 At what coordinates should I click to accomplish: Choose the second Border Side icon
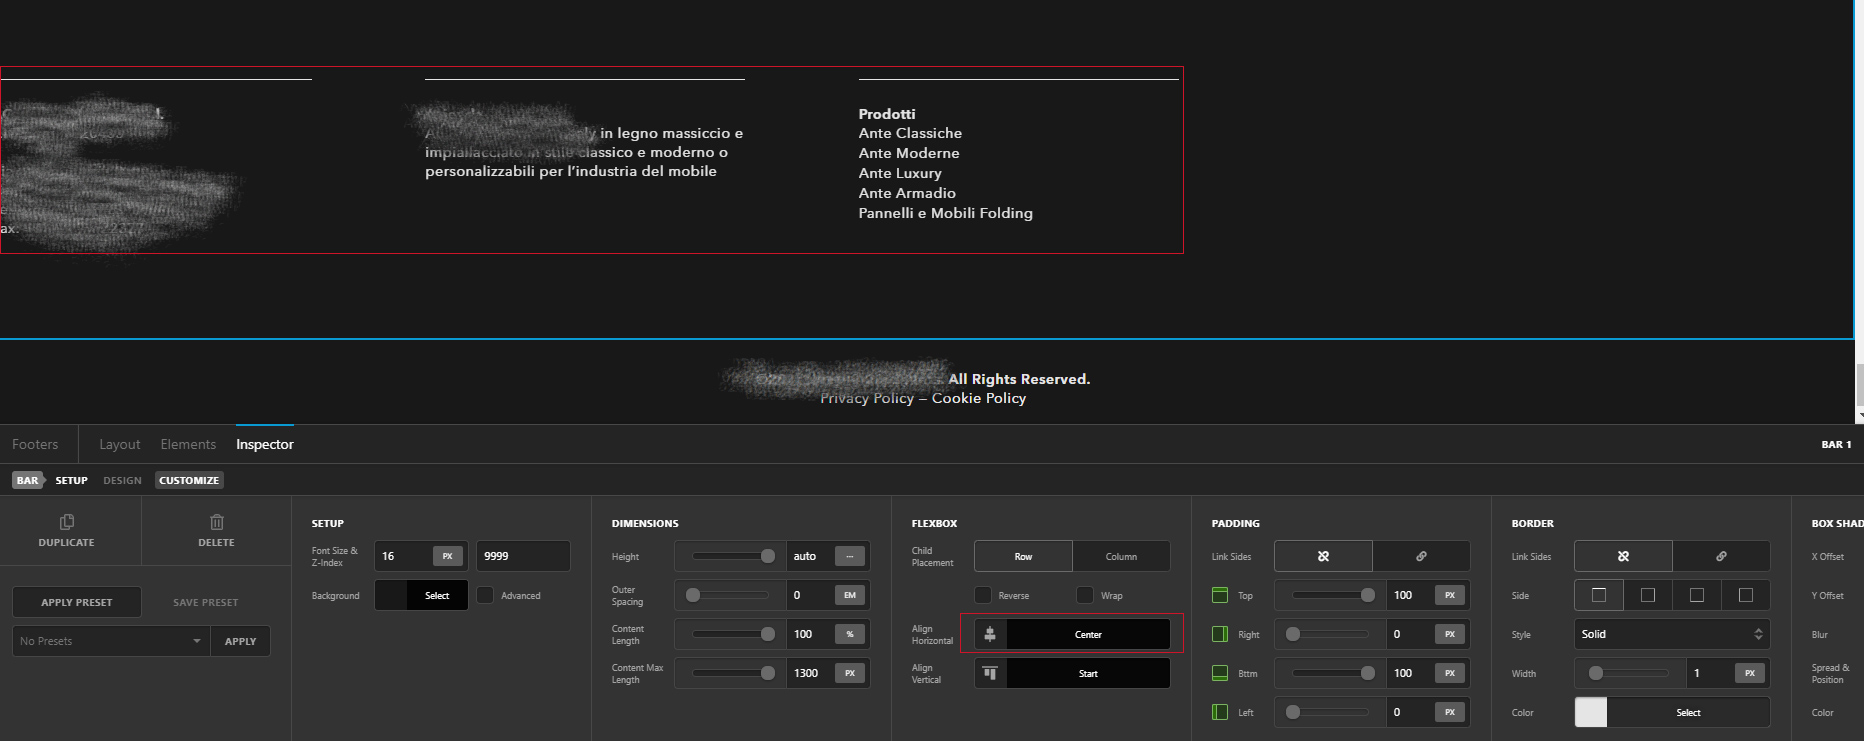pyautogui.click(x=1648, y=595)
